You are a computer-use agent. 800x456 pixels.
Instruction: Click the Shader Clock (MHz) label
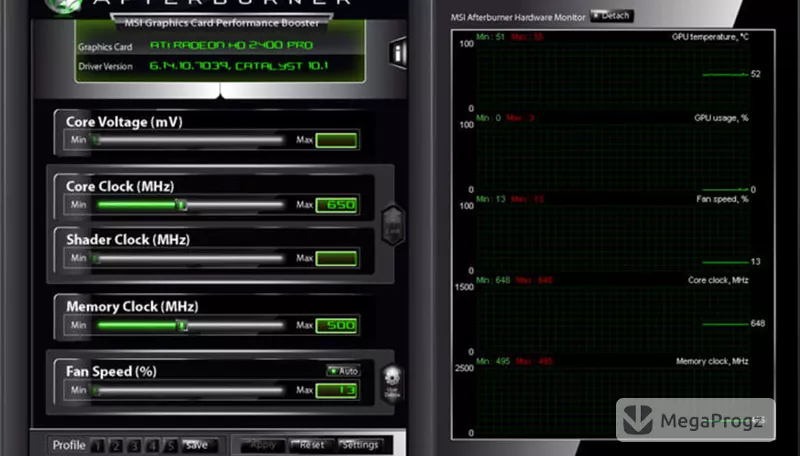point(128,240)
